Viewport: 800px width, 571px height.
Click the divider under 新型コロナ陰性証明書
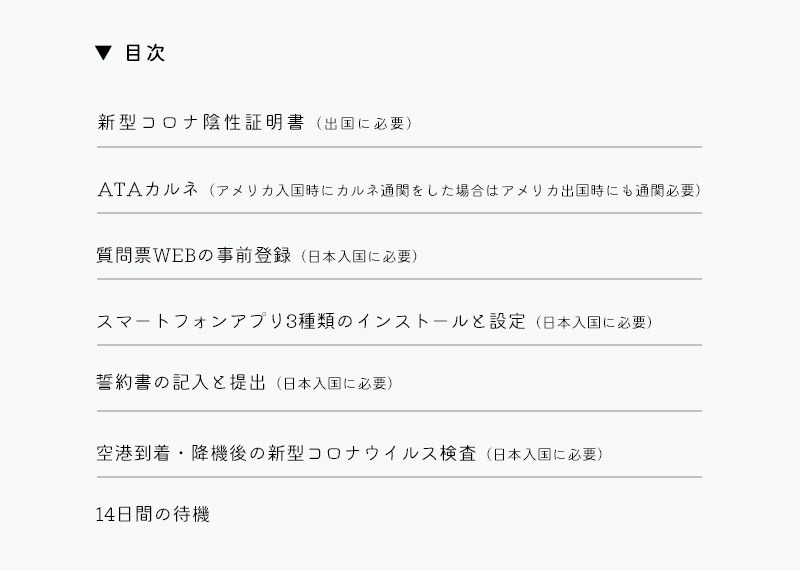click(399, 147)
